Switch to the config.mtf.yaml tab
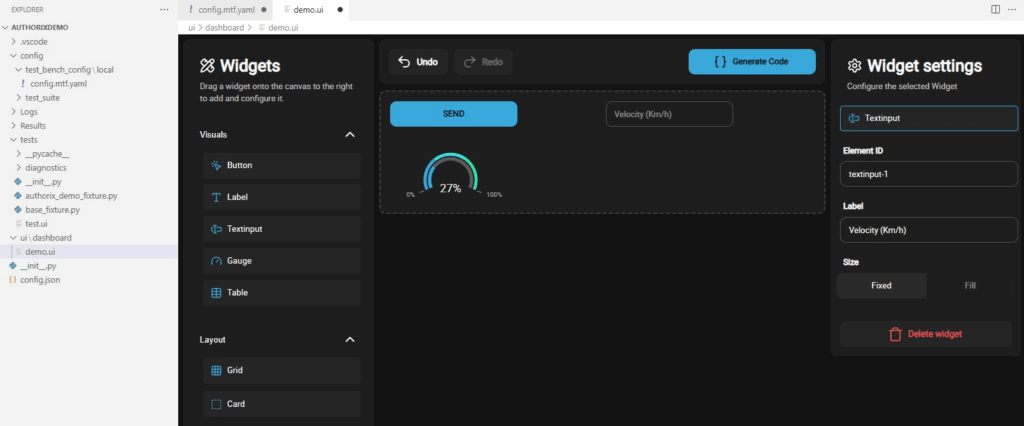Viewport: 1024px width, 426px height. pyautogui.click(x=226, y=9)
